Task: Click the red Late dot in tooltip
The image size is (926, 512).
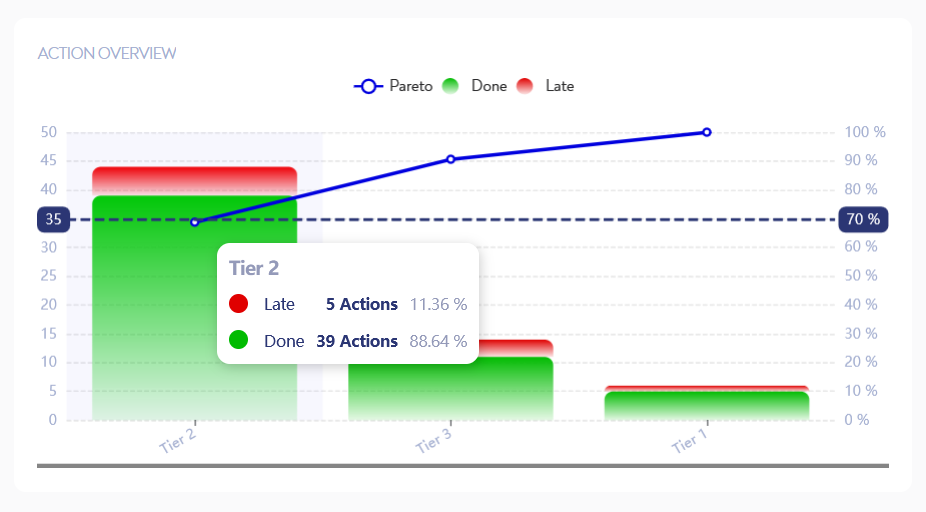Action: 238,304
